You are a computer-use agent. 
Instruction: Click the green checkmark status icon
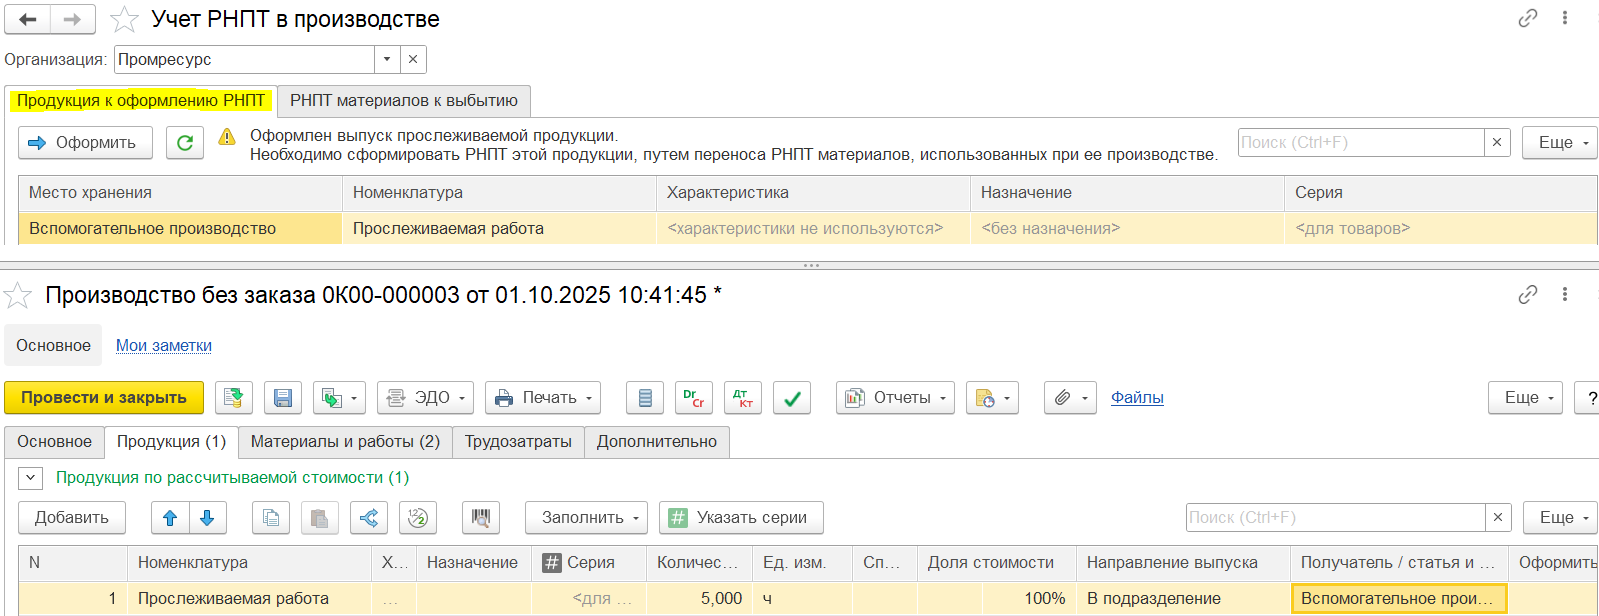[x=792, y=398]
